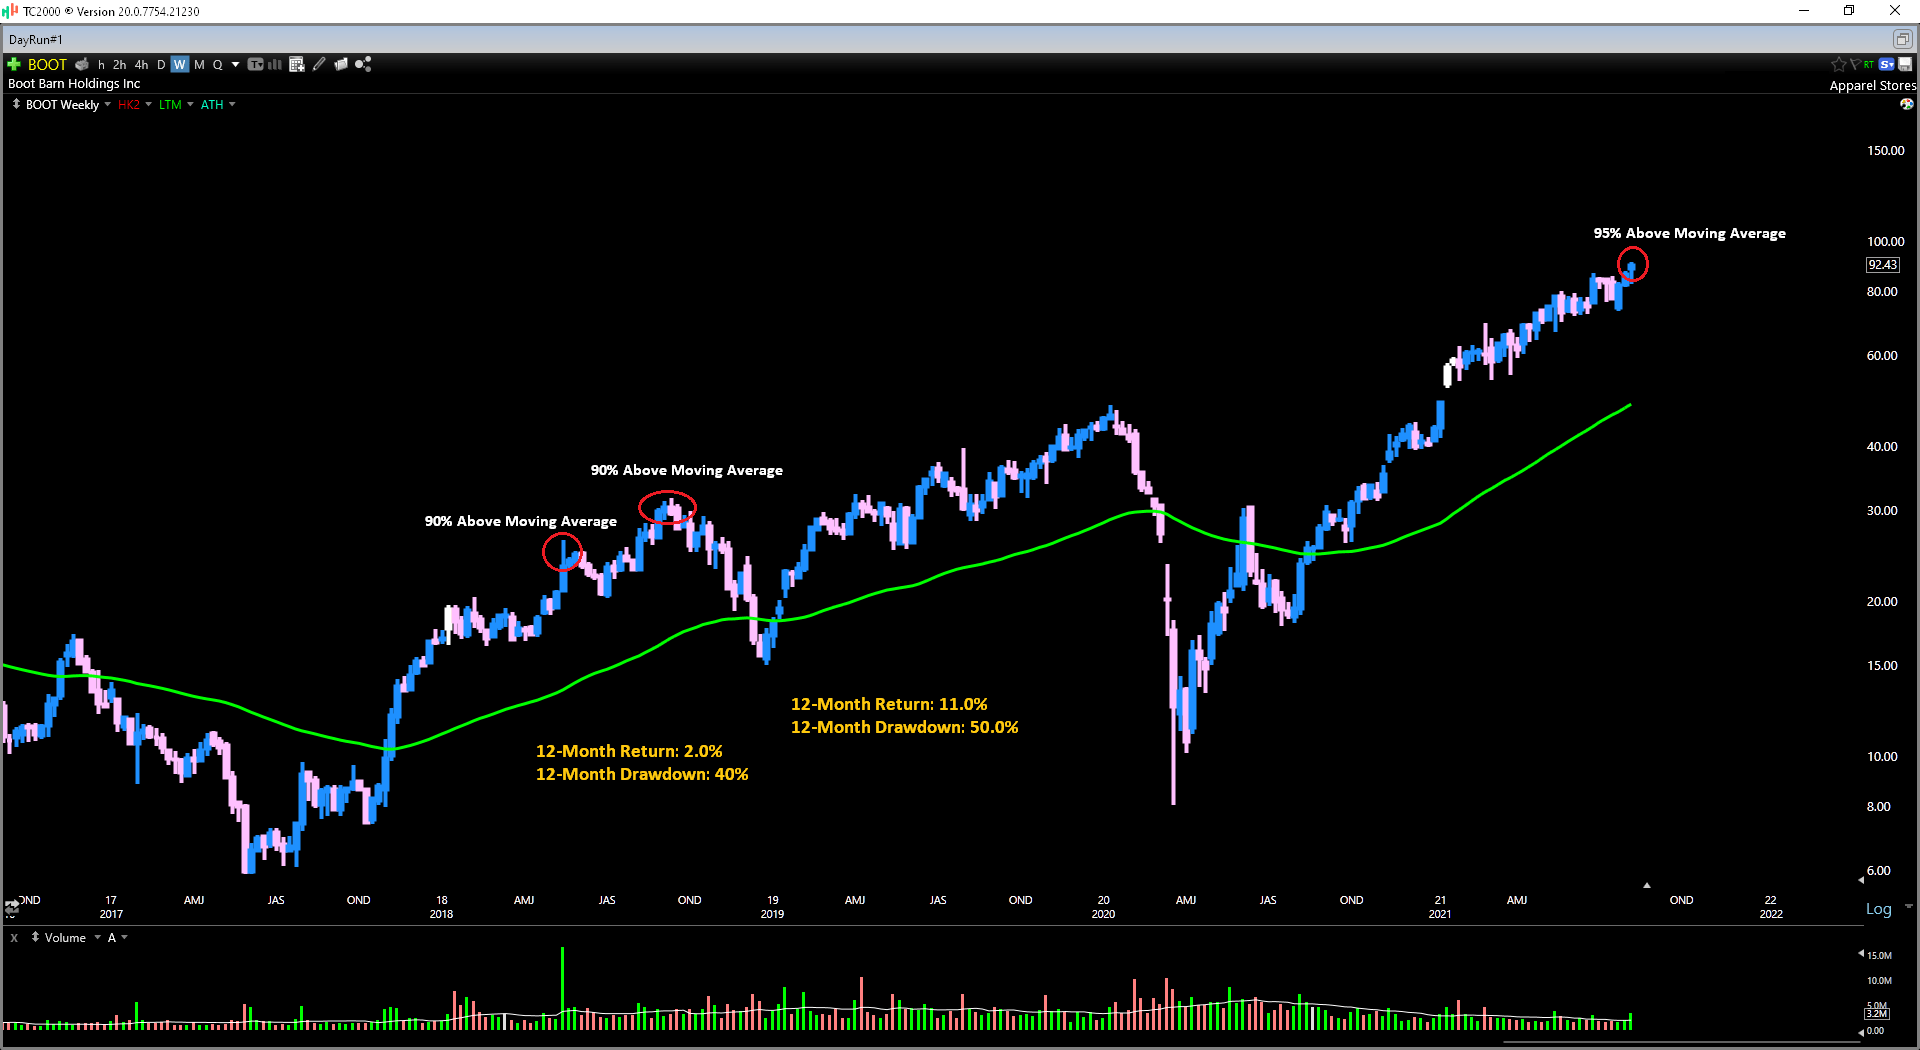Switch chart to 4h timeframe

141,64
